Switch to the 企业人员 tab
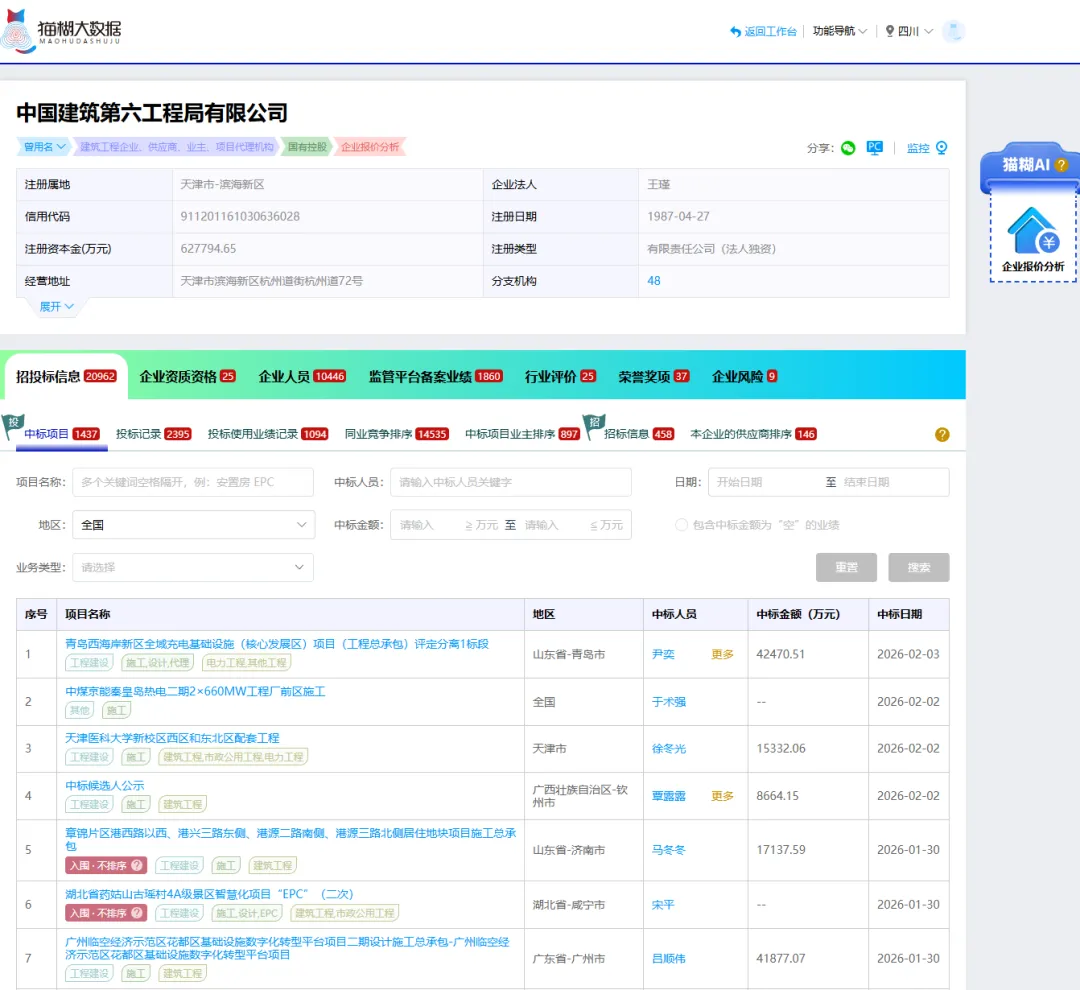This screenshot has height=990, width=1080. 302,376
